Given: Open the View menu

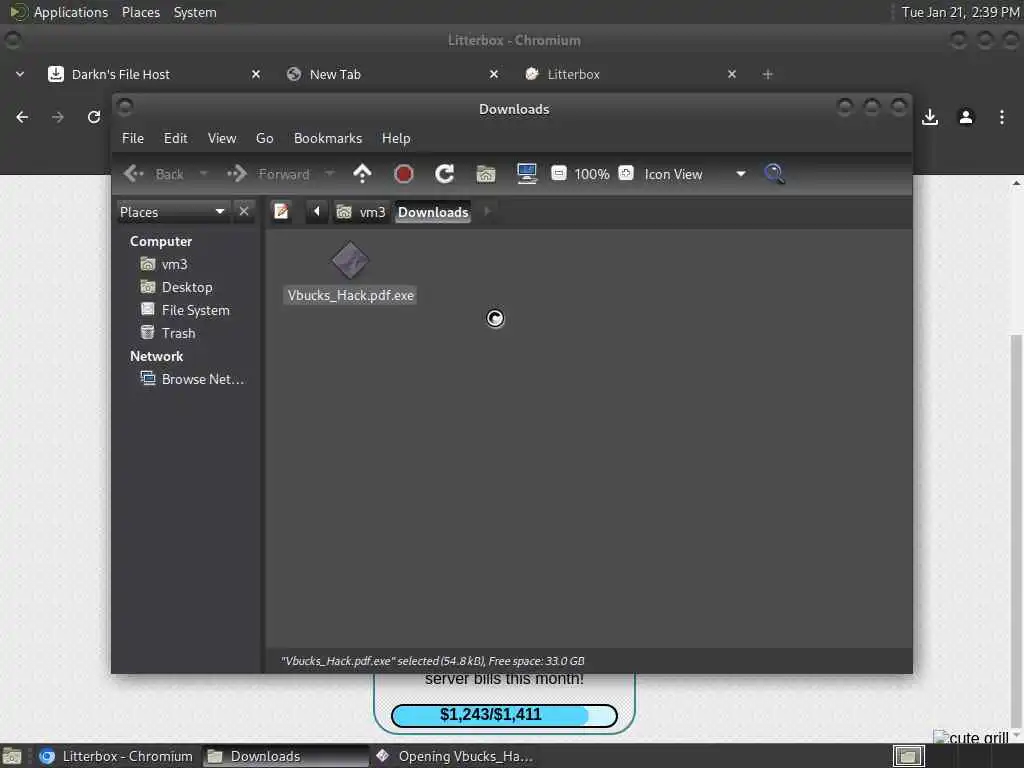Looking at the screenshot, I should [222, 138].
